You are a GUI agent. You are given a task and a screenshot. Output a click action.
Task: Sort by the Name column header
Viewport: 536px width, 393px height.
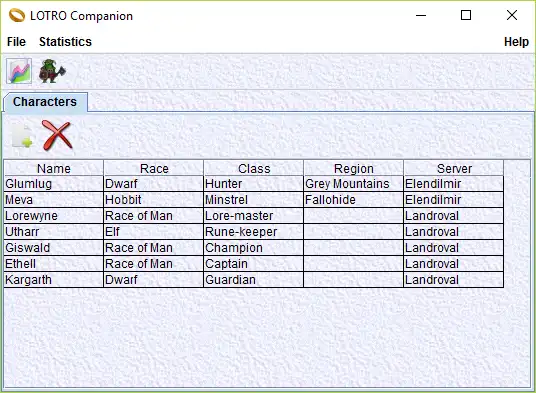point(54,168)
